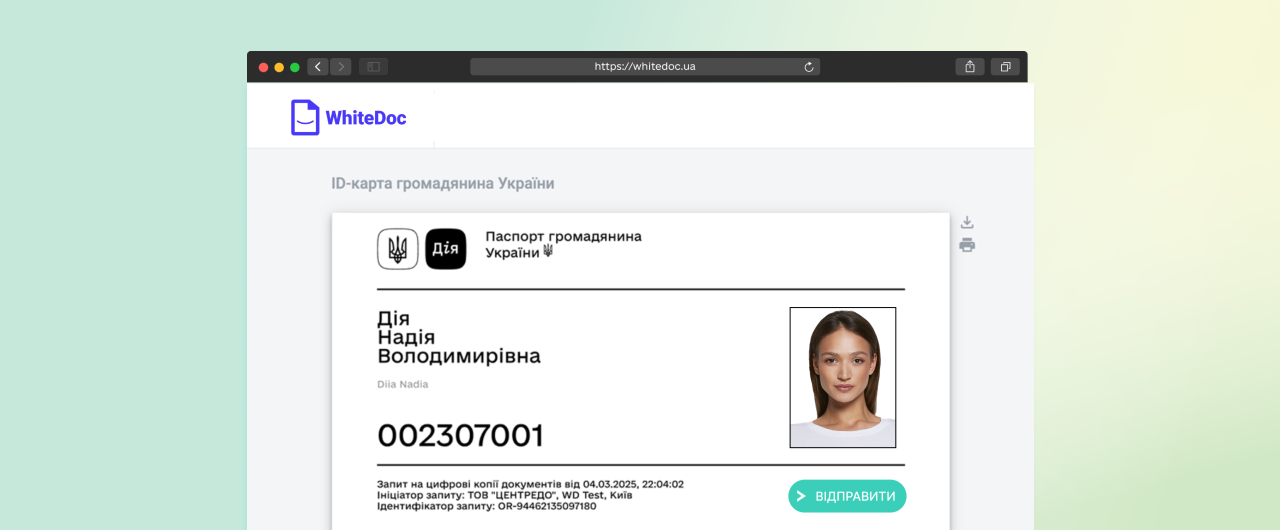Toggle the browser sidebar
The image size is (1280, 530).
point(373,67)
